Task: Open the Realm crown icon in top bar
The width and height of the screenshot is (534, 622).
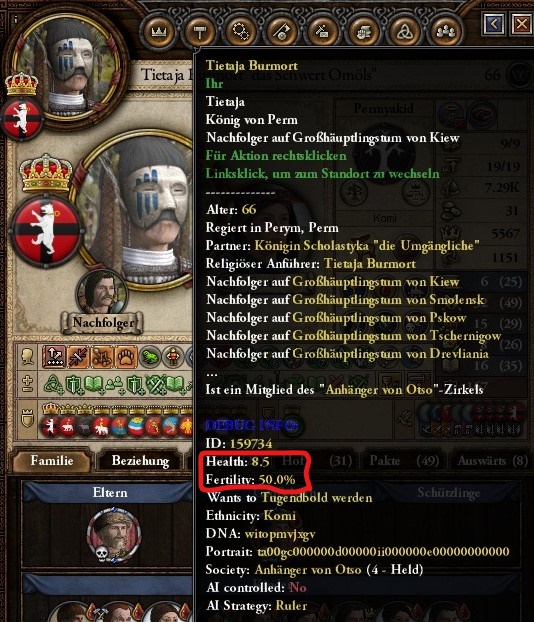Action: pos(159,31)
